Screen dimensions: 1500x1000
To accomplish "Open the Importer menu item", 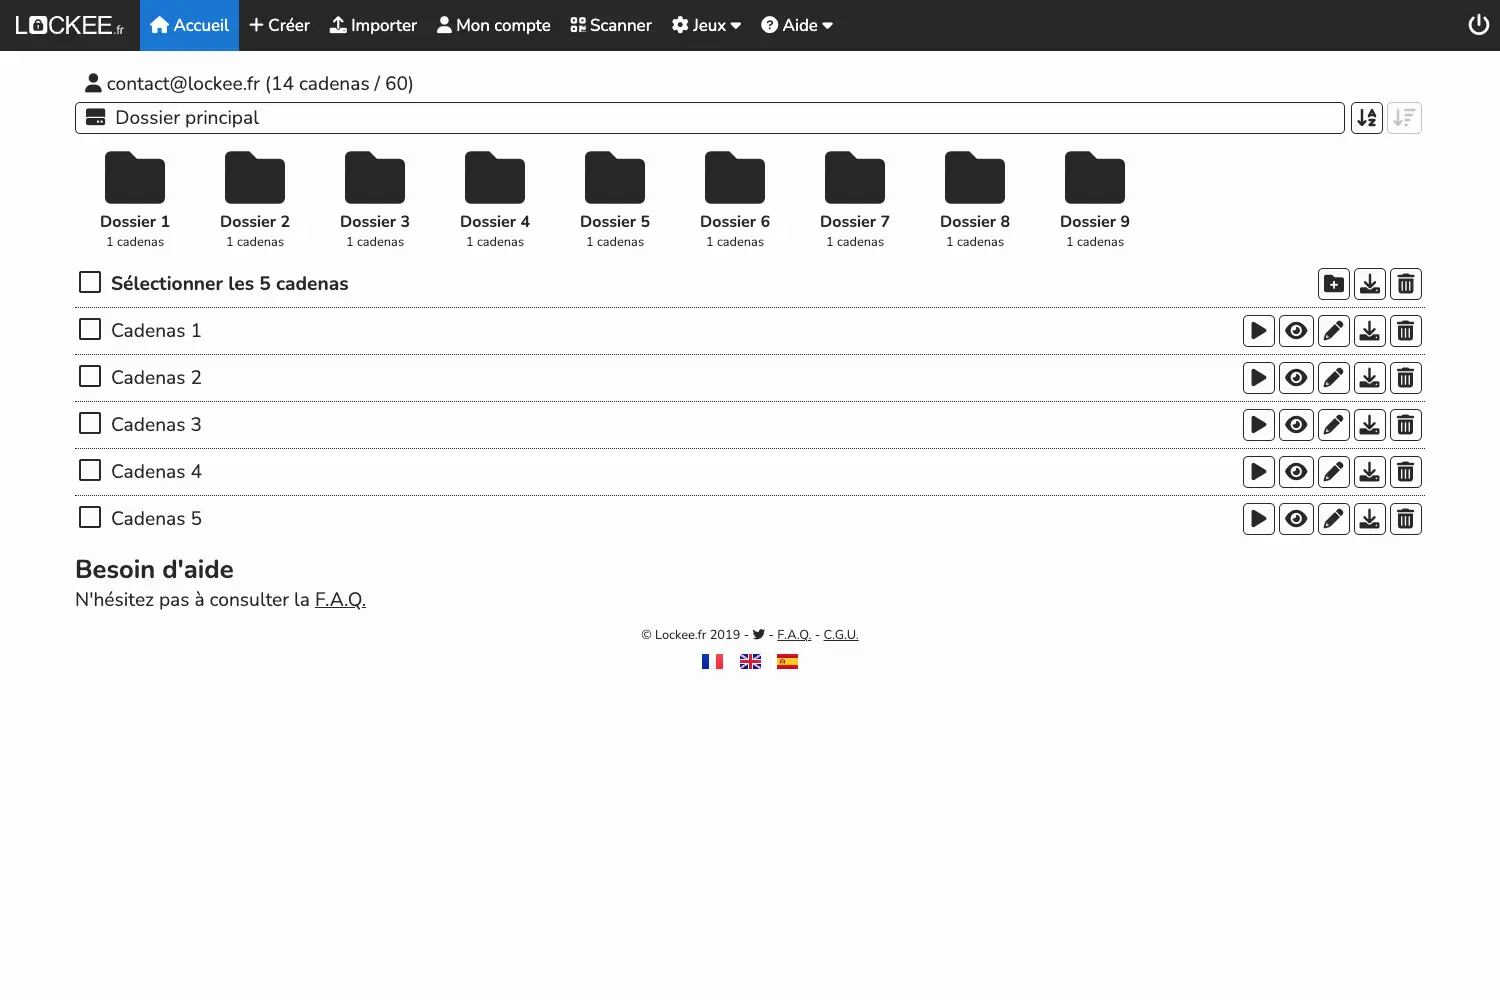I will pyautogui.click(x=373, y=25).
